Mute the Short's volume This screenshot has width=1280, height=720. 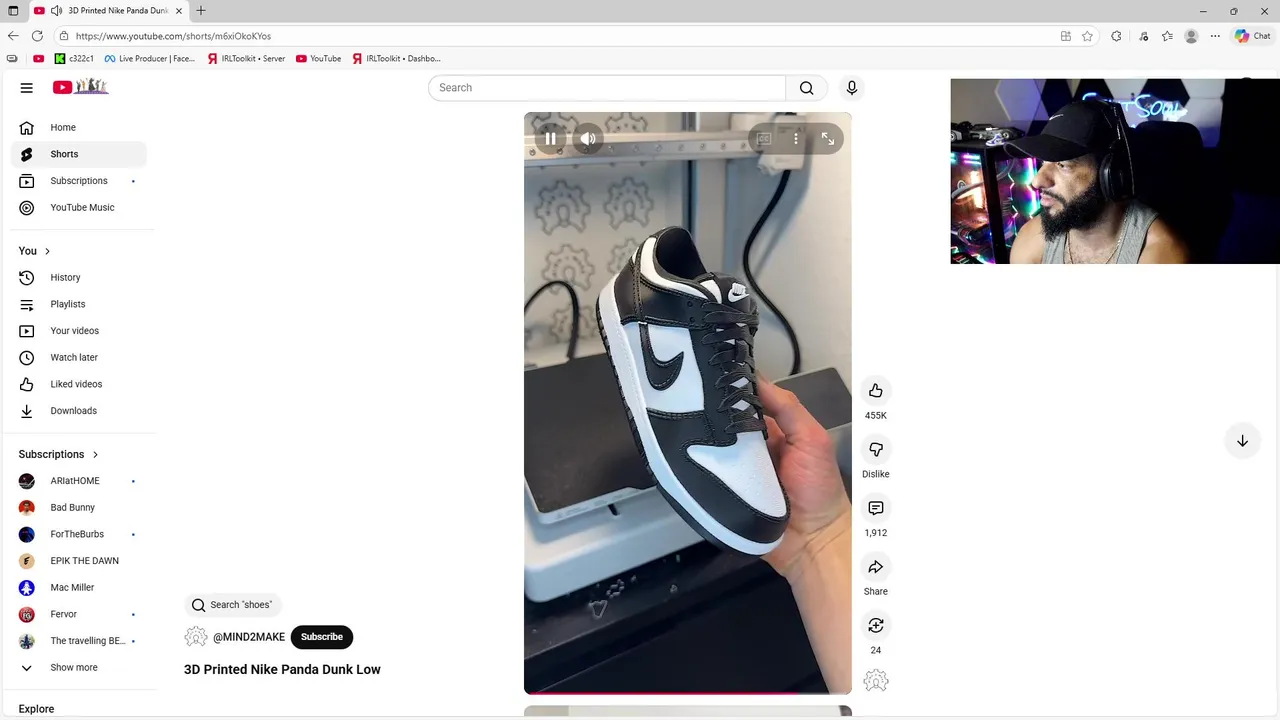[x=588, y=139]
